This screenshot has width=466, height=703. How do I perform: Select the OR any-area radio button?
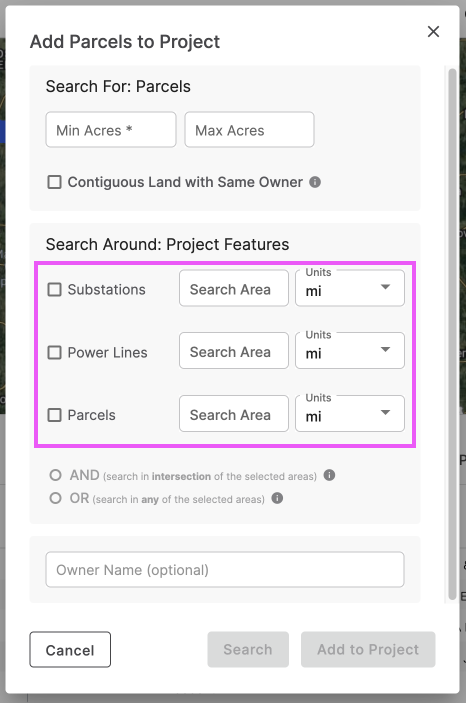pos(56,498)
